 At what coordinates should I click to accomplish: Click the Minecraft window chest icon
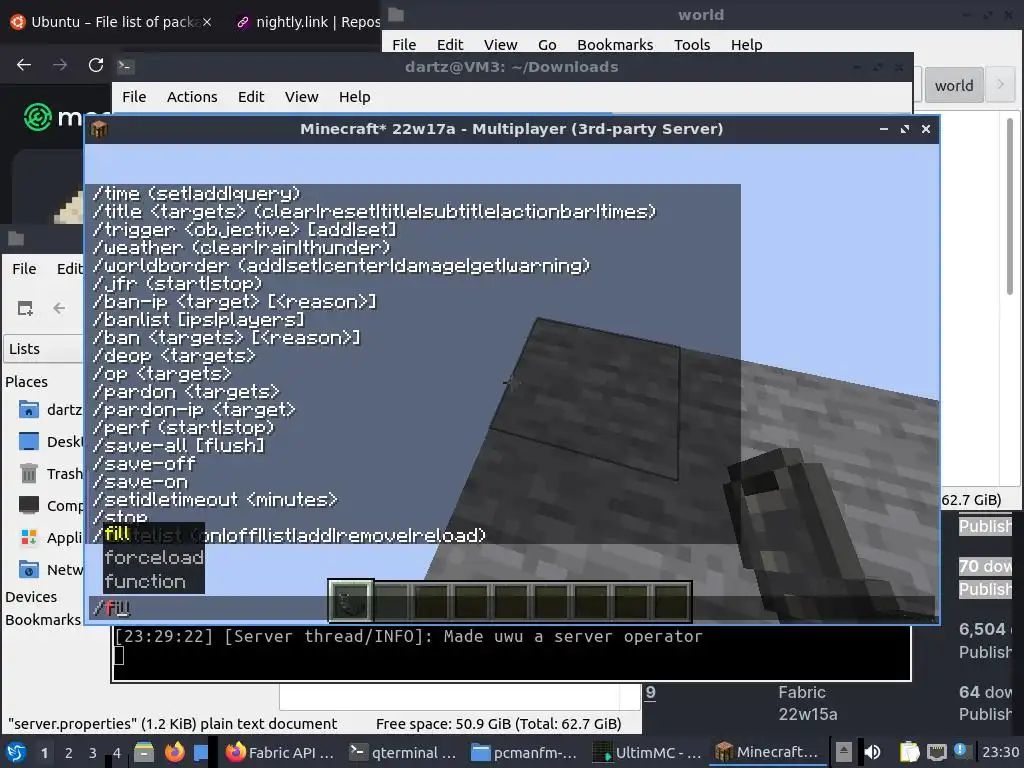point(99,129)
